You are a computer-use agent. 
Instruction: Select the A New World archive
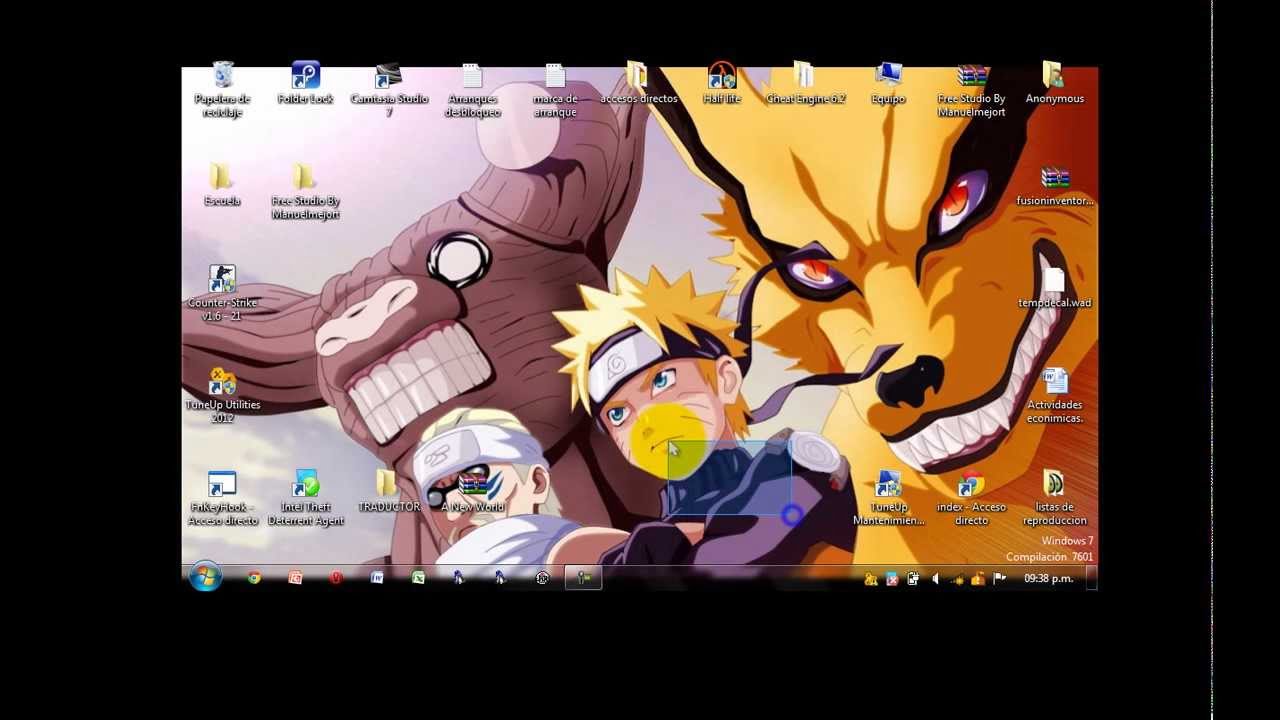coord(473,491)
